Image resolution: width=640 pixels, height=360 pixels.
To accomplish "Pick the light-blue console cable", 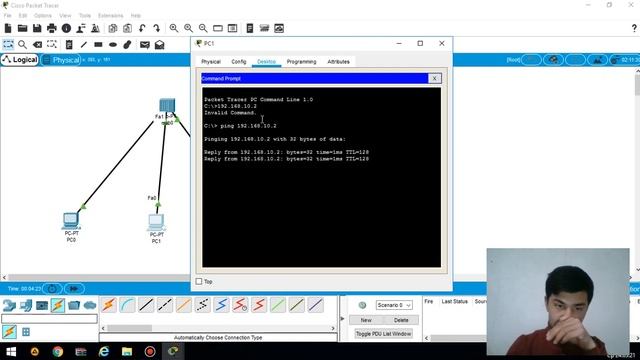I will point(127,305).
